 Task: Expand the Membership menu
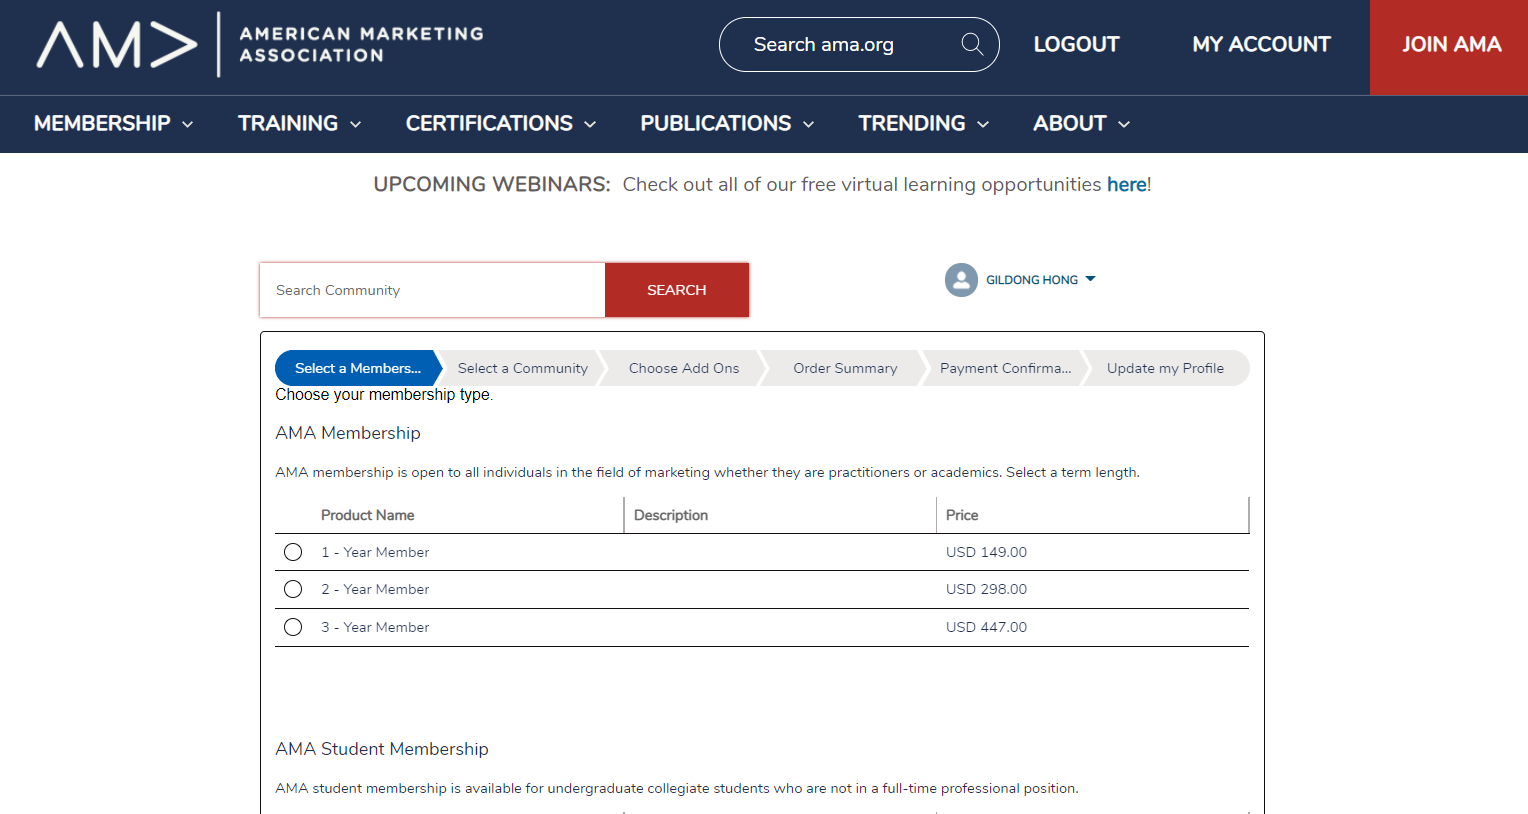(x=113, y=124)
